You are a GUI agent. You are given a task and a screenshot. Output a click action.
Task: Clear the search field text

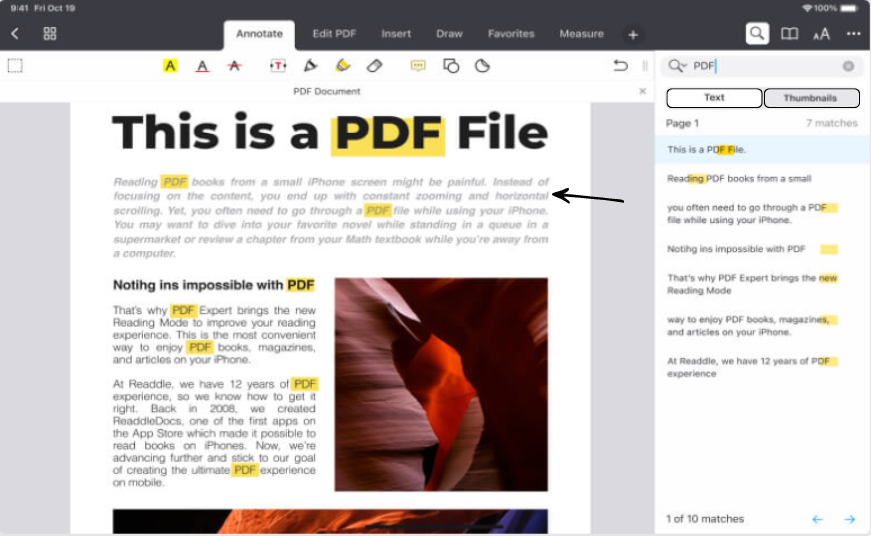click(848, 66)
